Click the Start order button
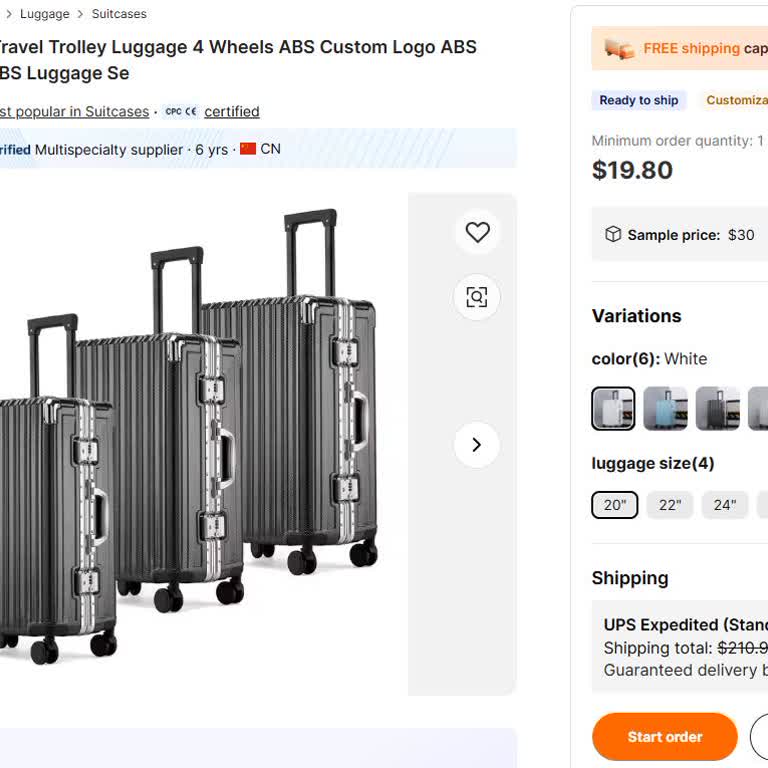The width and height of the screenshot is (768, 768). [x=664, y=737]
